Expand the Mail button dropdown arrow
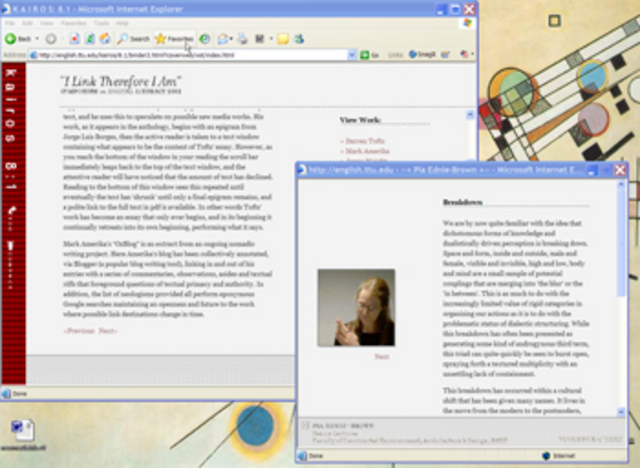Image resolution: width=640 pixels, height=468 pixels. (x=231, y=39)
